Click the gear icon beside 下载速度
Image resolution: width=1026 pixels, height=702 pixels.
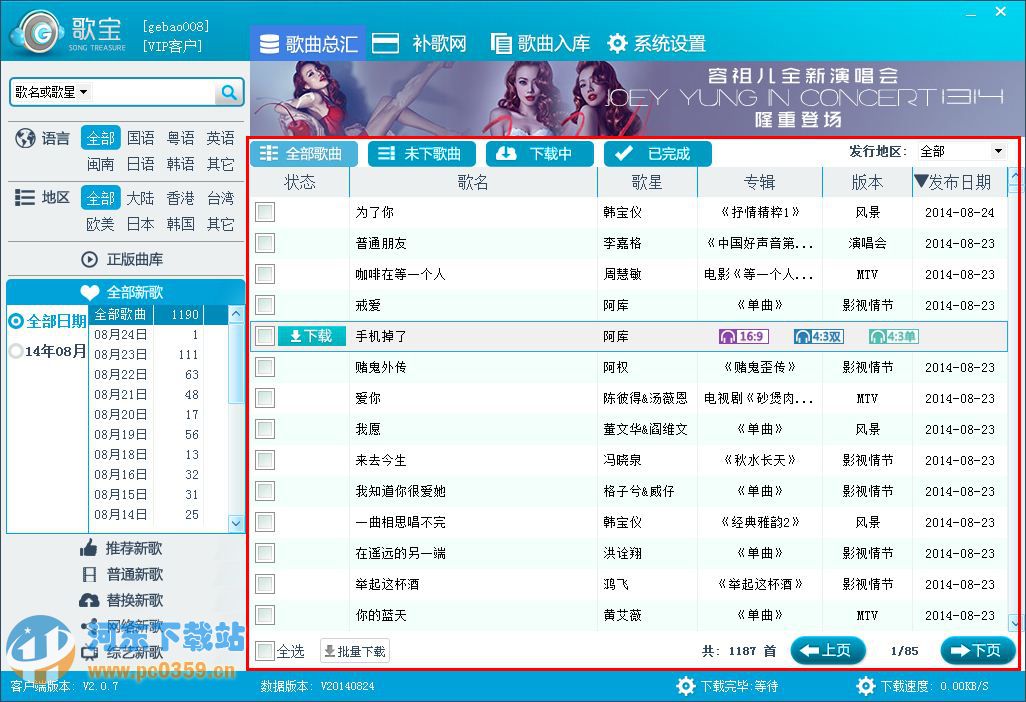coord(866,687)
